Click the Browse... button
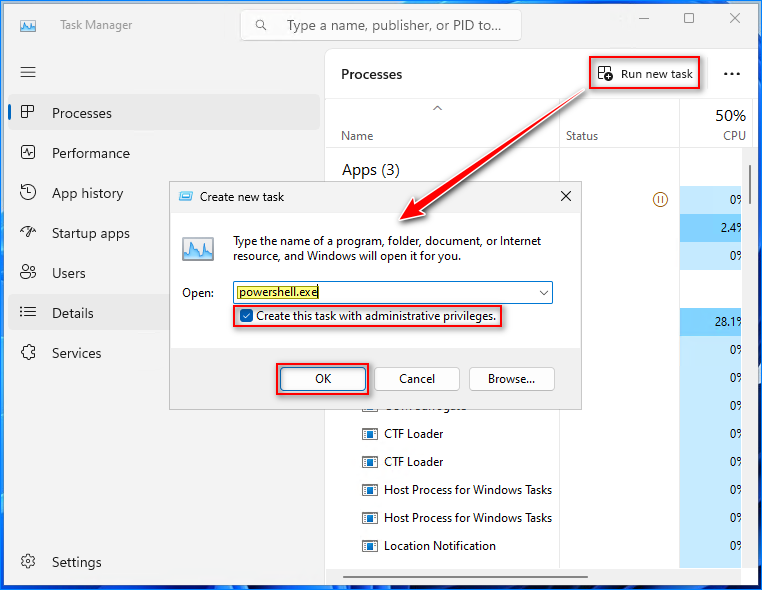This screenshot has height=590, width=762. pyautogui.click(x=511, y=379)
